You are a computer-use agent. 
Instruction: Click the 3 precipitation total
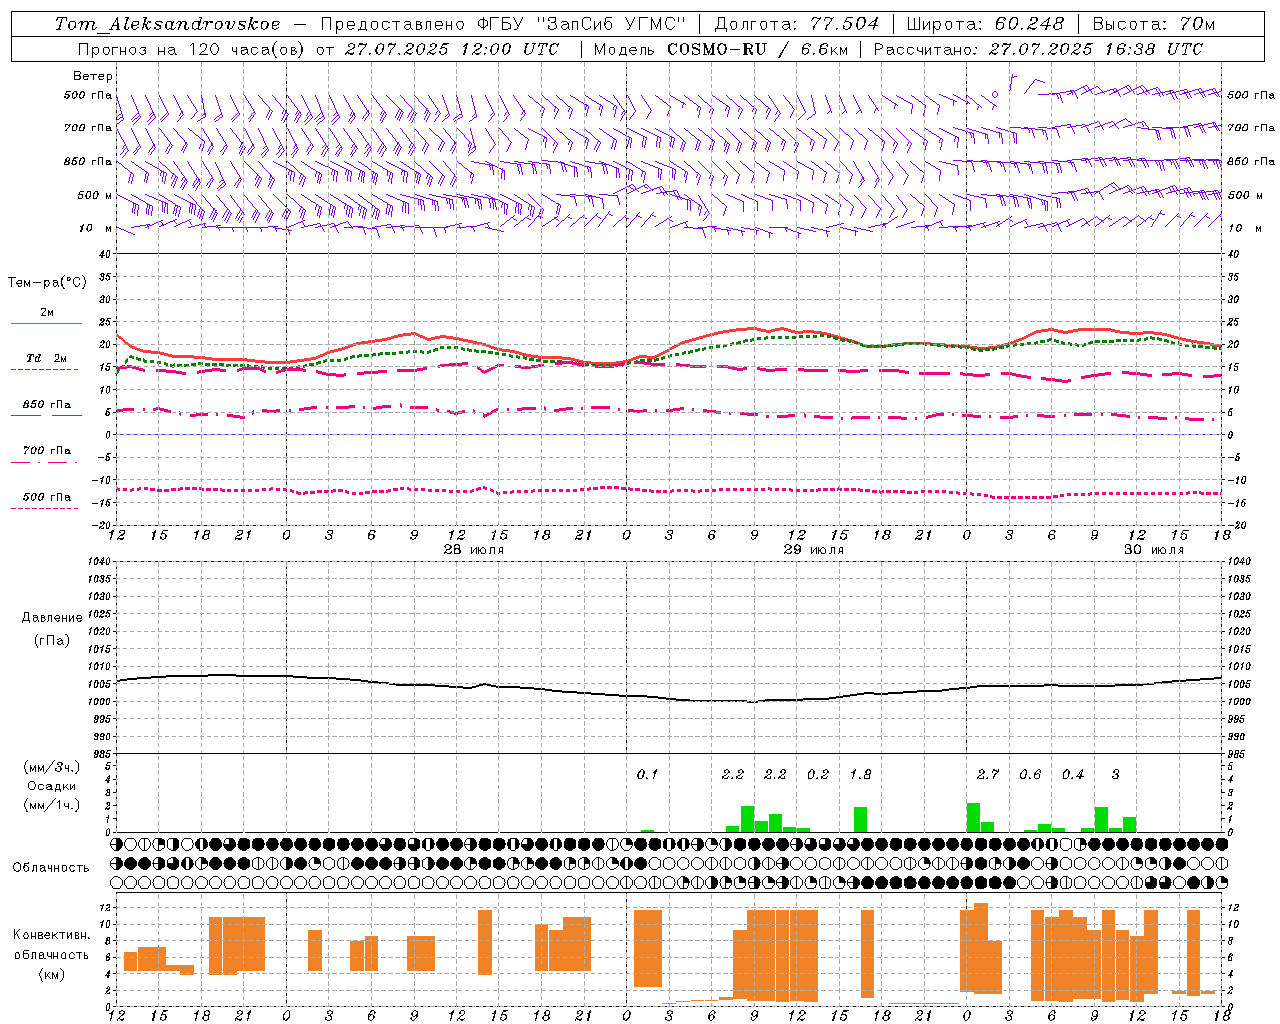point(1116,774)
